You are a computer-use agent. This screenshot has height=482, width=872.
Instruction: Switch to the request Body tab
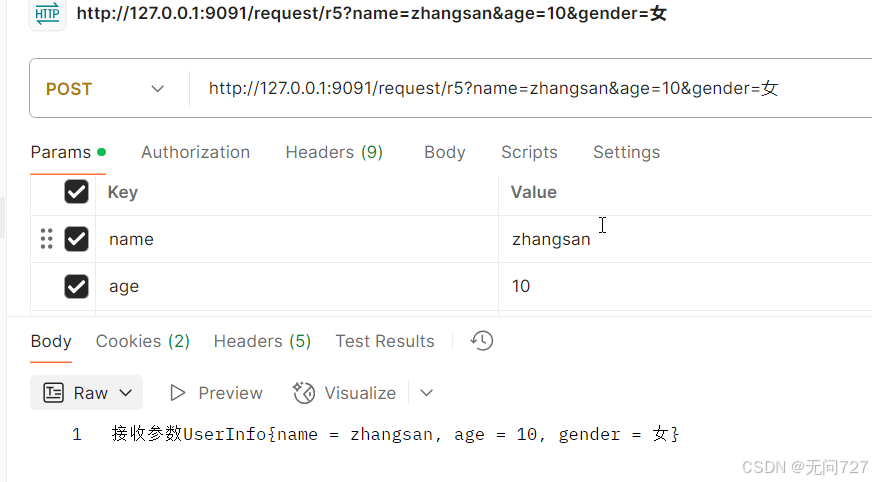pos(444,152)
